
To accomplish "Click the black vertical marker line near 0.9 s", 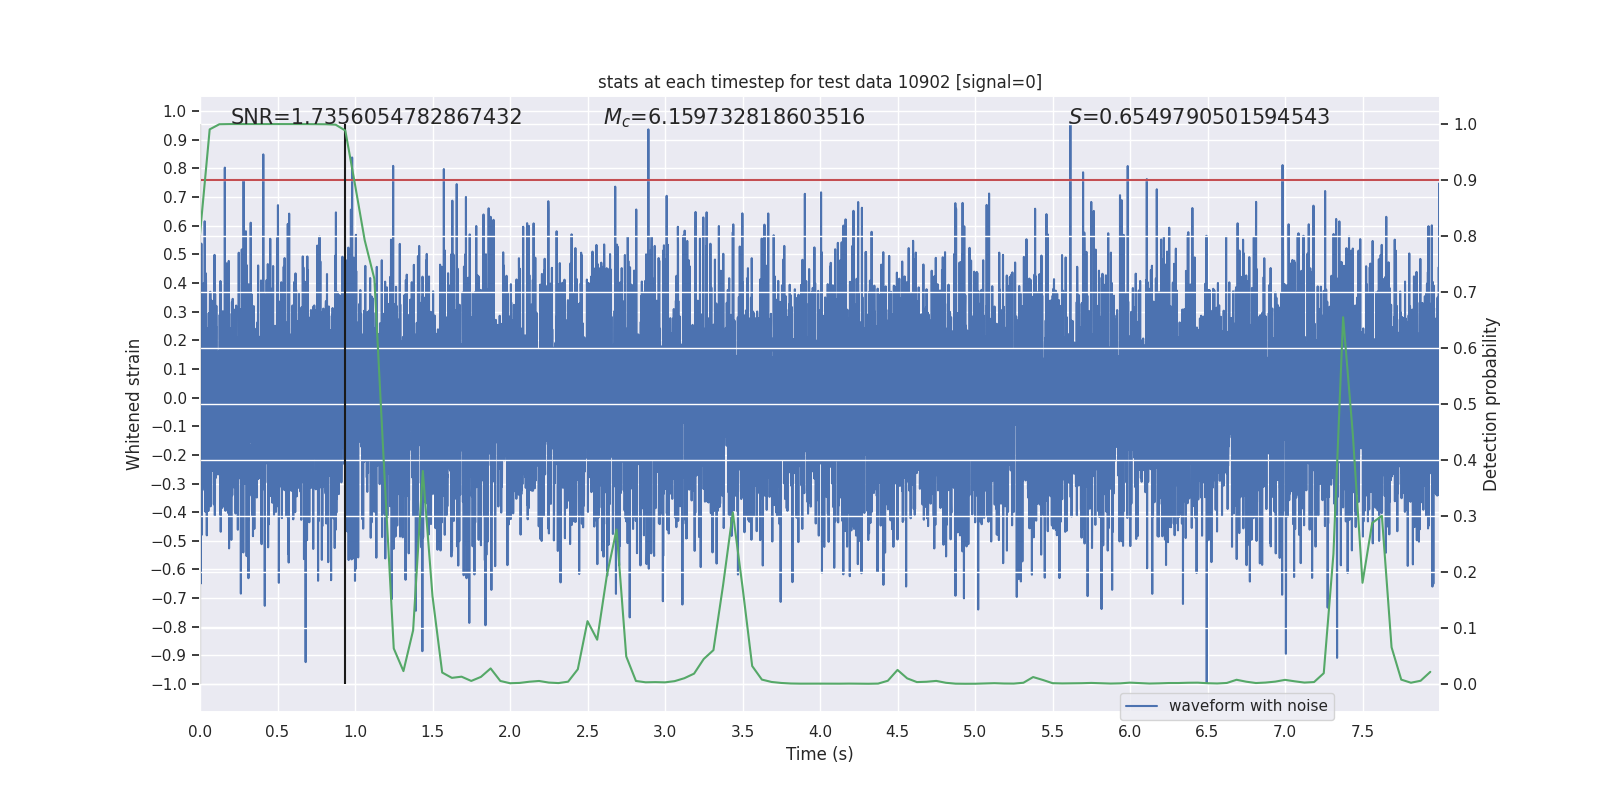I will [x=345, y=404].
